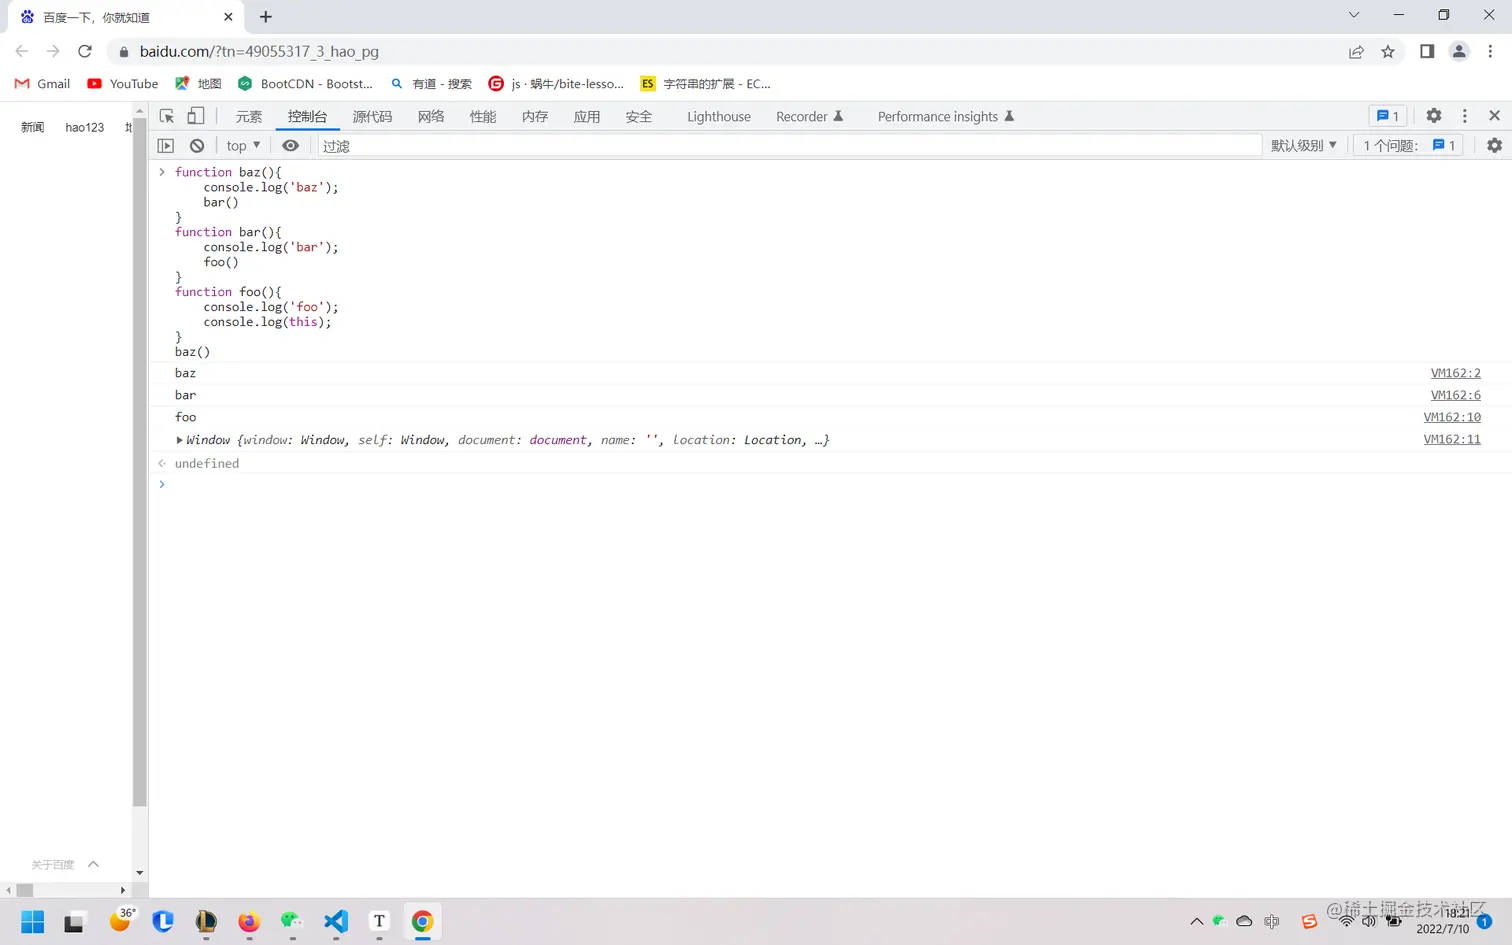
Task: Switch to the 性能 tab
Action: click(x=483, y=117)
